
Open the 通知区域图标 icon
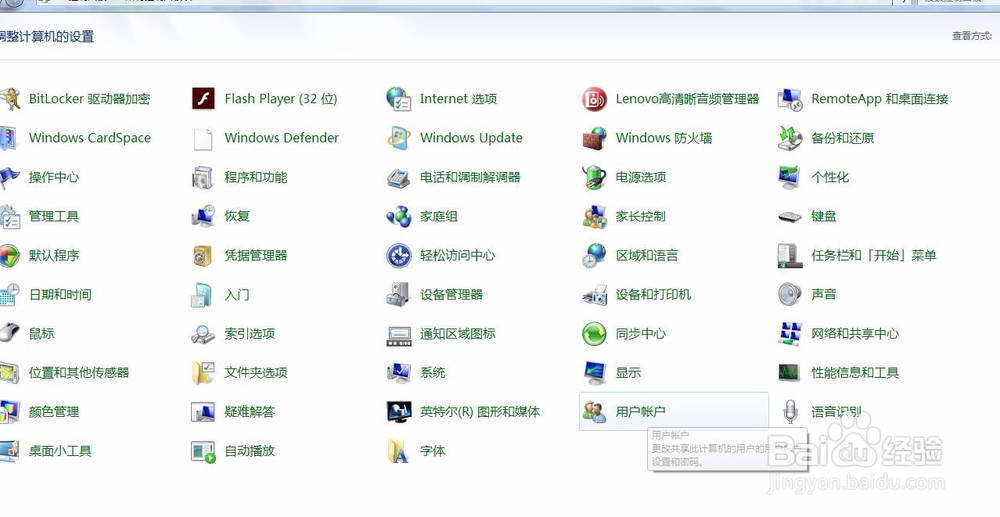(399, 335)
